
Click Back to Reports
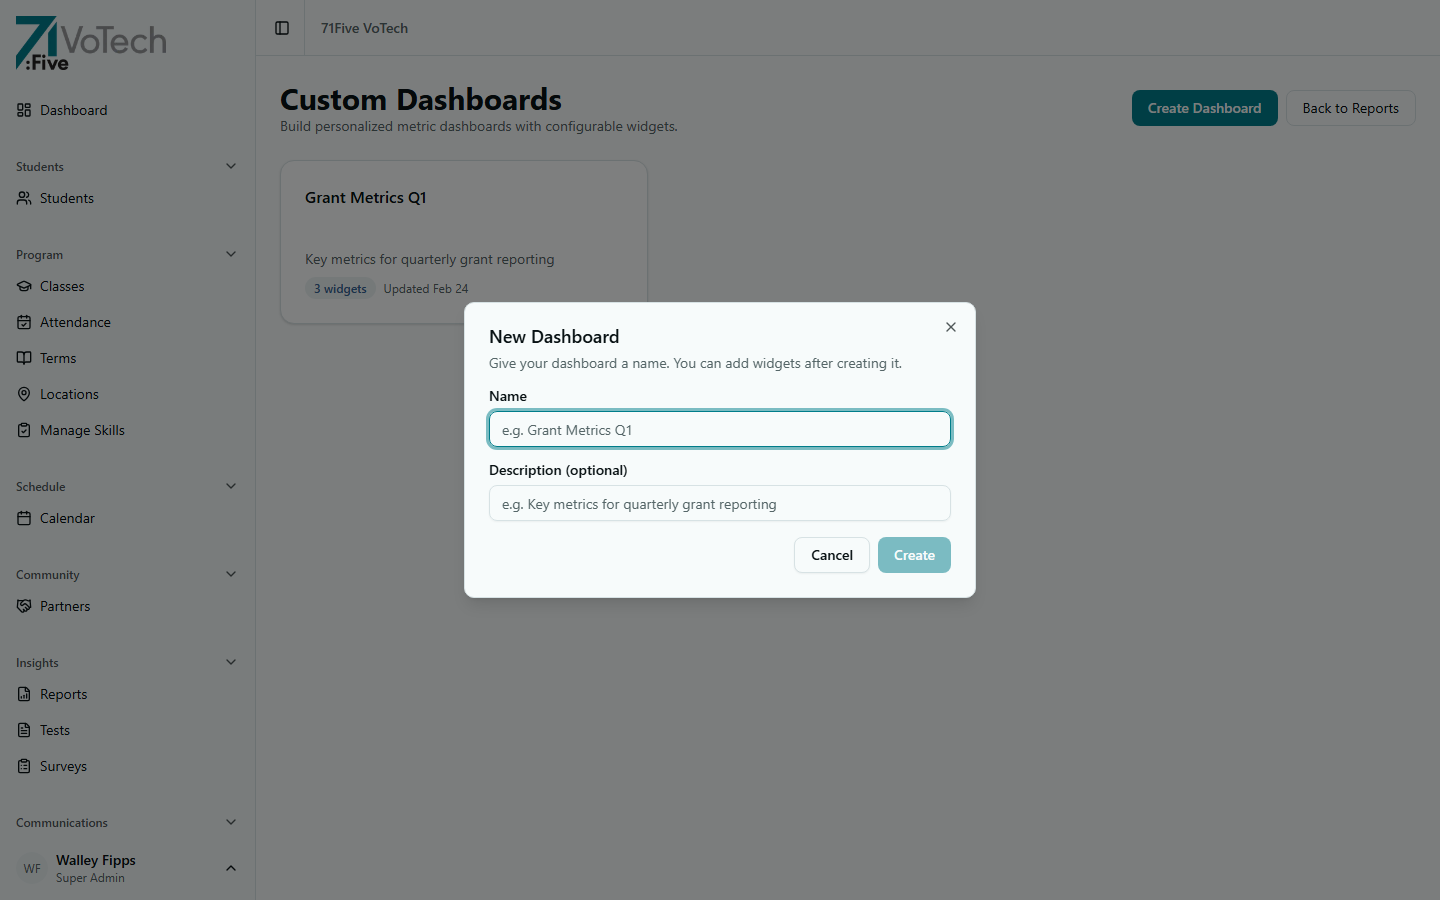[x=1350, y=107]
